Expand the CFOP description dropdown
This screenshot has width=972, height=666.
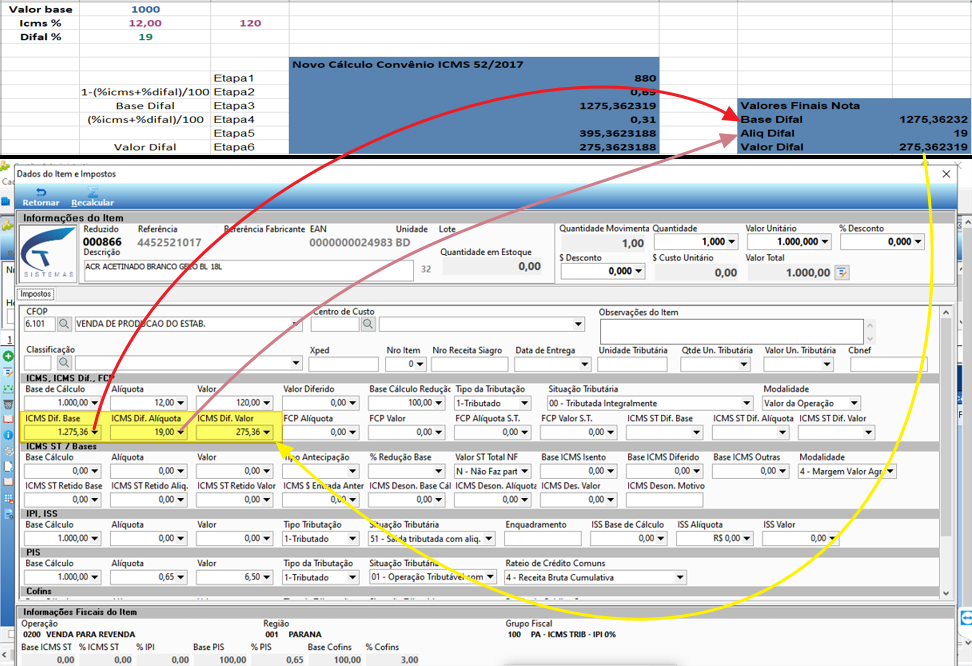[x=295, y=324]
